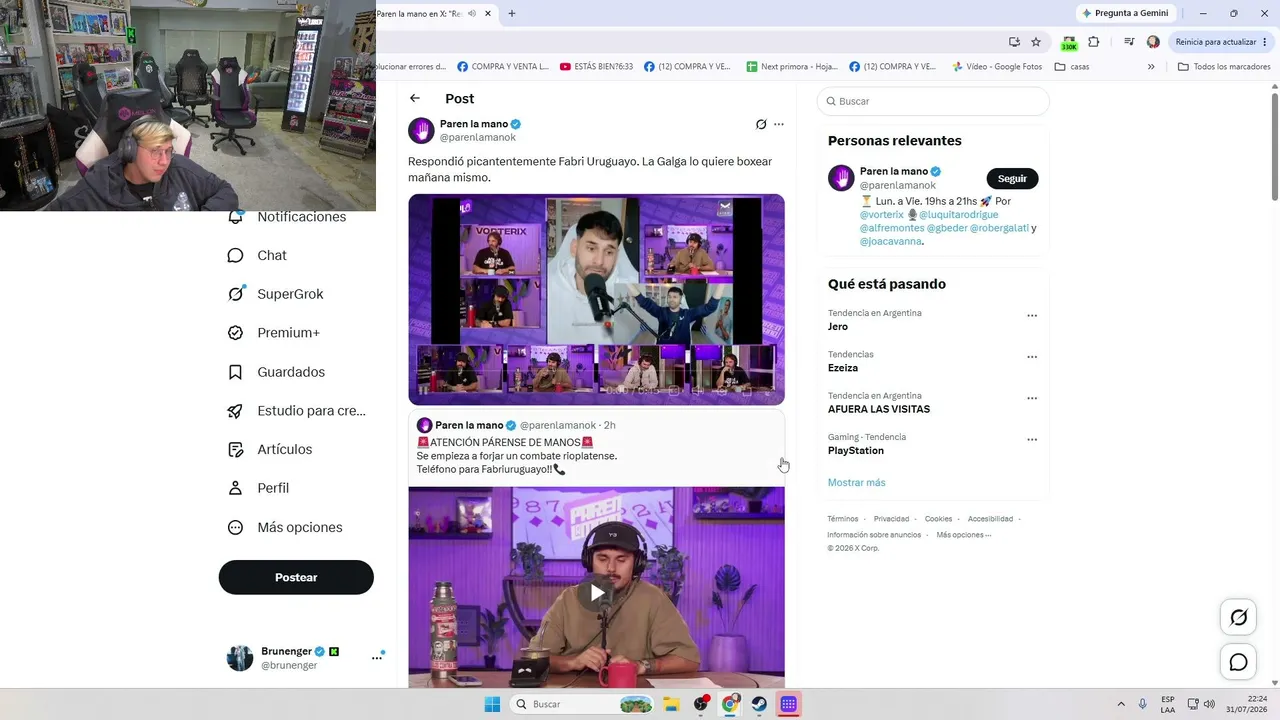This screenshot has width=1280, height=720.
Task: Open Brunenger account menu dots
Action: pos(377,658)
